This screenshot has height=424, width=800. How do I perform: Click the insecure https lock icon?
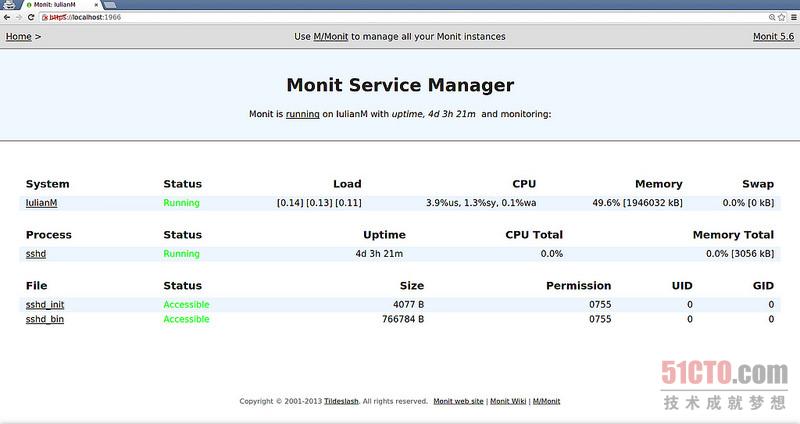coord(45,17)
